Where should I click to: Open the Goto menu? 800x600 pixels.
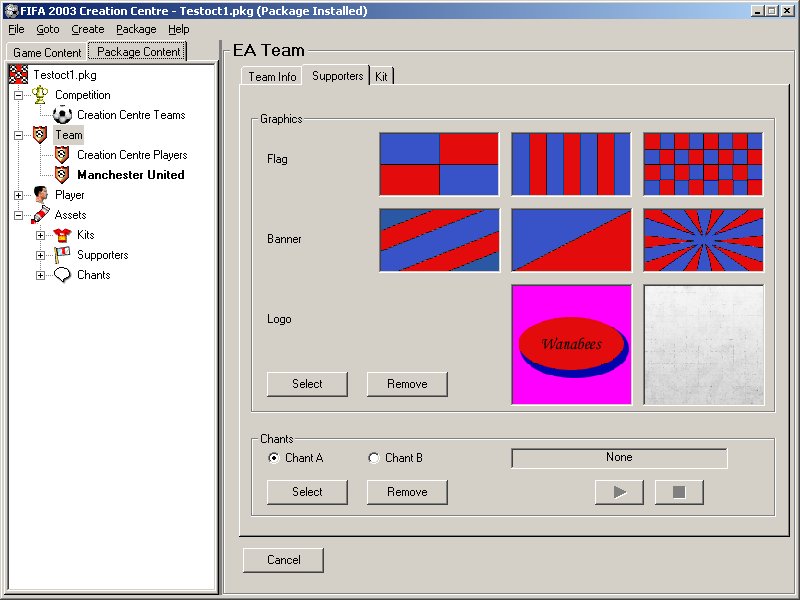click(47, 29)
